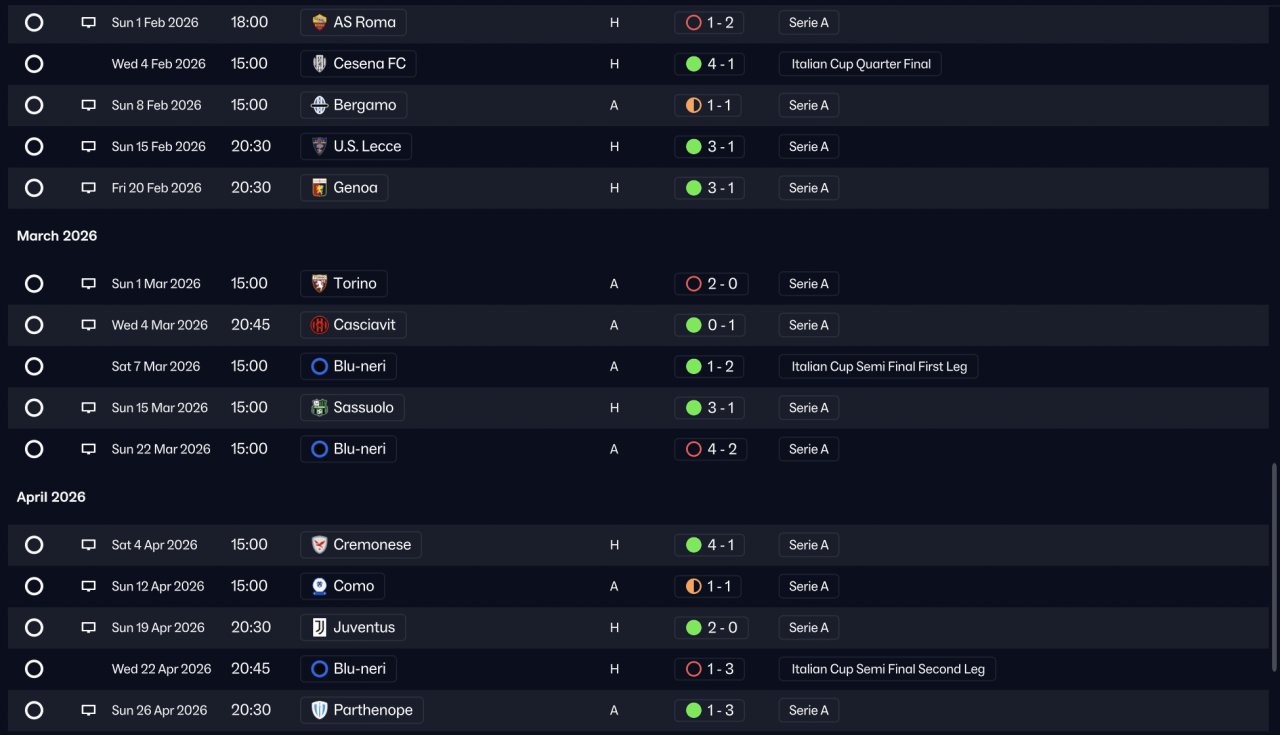Click the TV broadcast icon for Sun 8 Feb
The height and width of the screenshot is (735, 1280).
[x=89, y=105]
